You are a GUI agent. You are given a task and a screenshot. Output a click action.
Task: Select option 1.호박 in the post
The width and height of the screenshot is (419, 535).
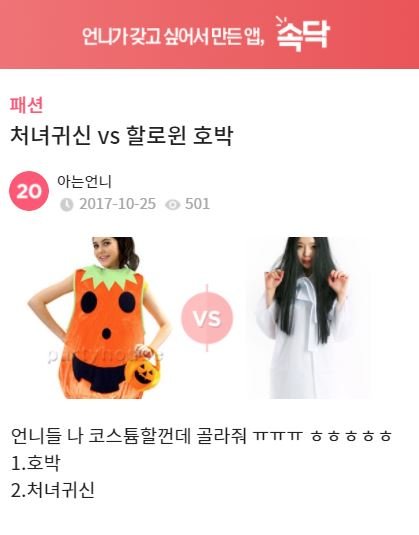[35, 463]
